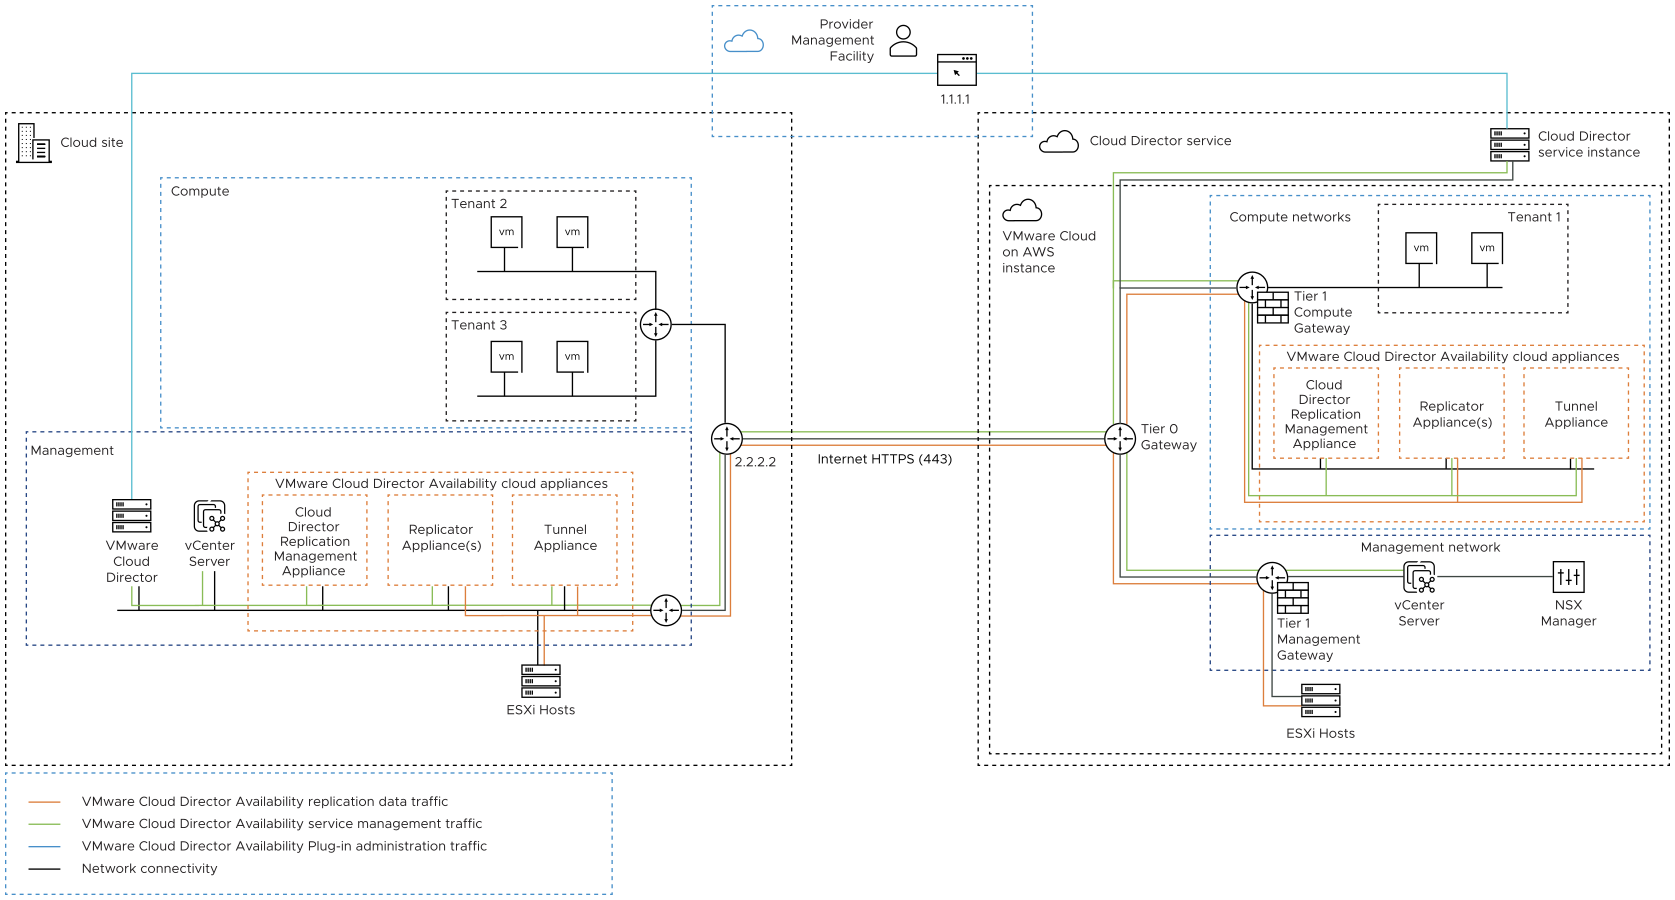Select the AWS Management network vCenter Server icon
1675x900 pixels.
pyautogui.click(x=1420, y=578)
